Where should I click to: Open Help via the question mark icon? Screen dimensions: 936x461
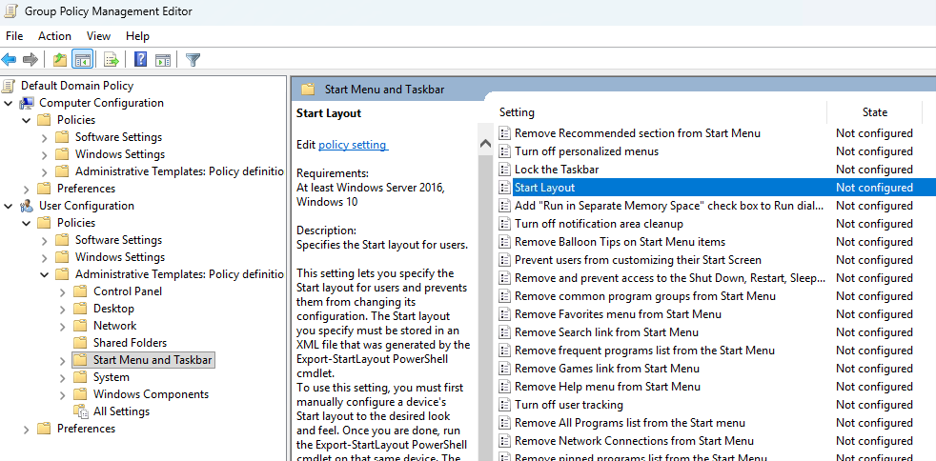click(140, 60)
